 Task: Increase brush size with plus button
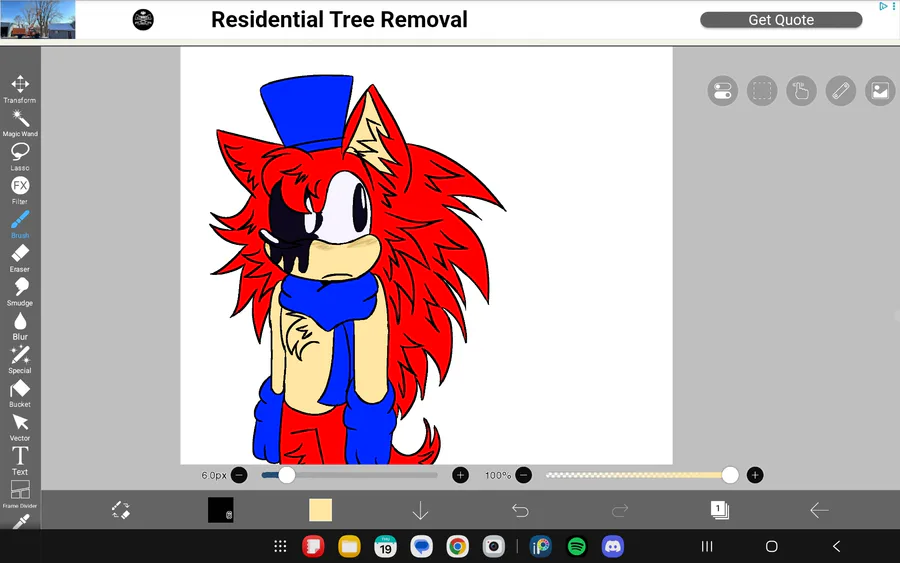tap(460, 475)
